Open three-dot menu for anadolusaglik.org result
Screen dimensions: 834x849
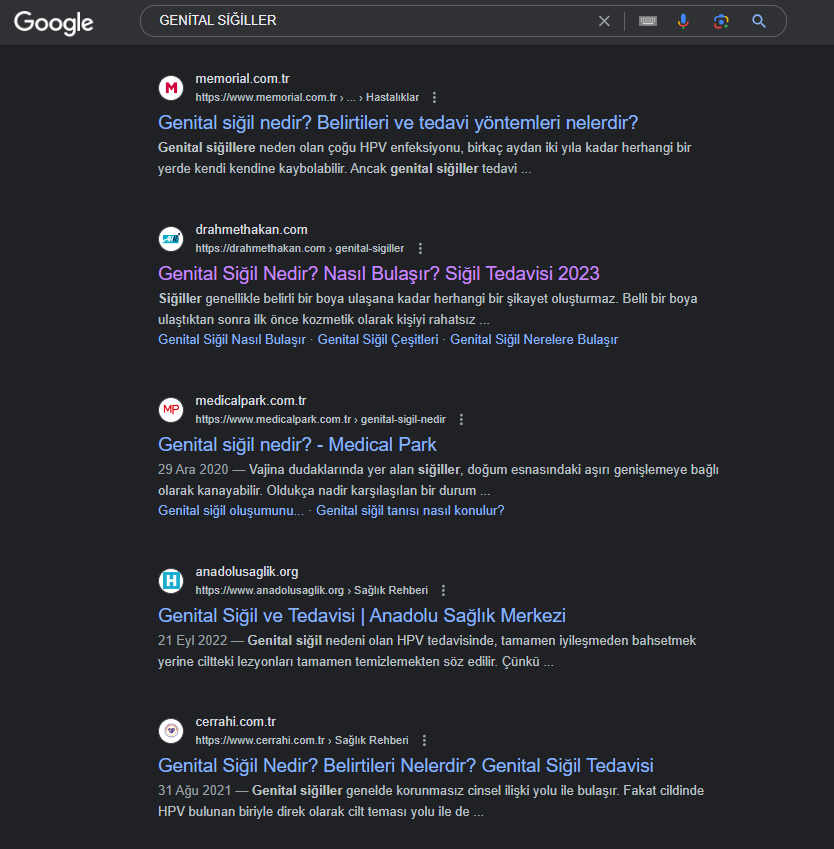[x=444, y=591]
